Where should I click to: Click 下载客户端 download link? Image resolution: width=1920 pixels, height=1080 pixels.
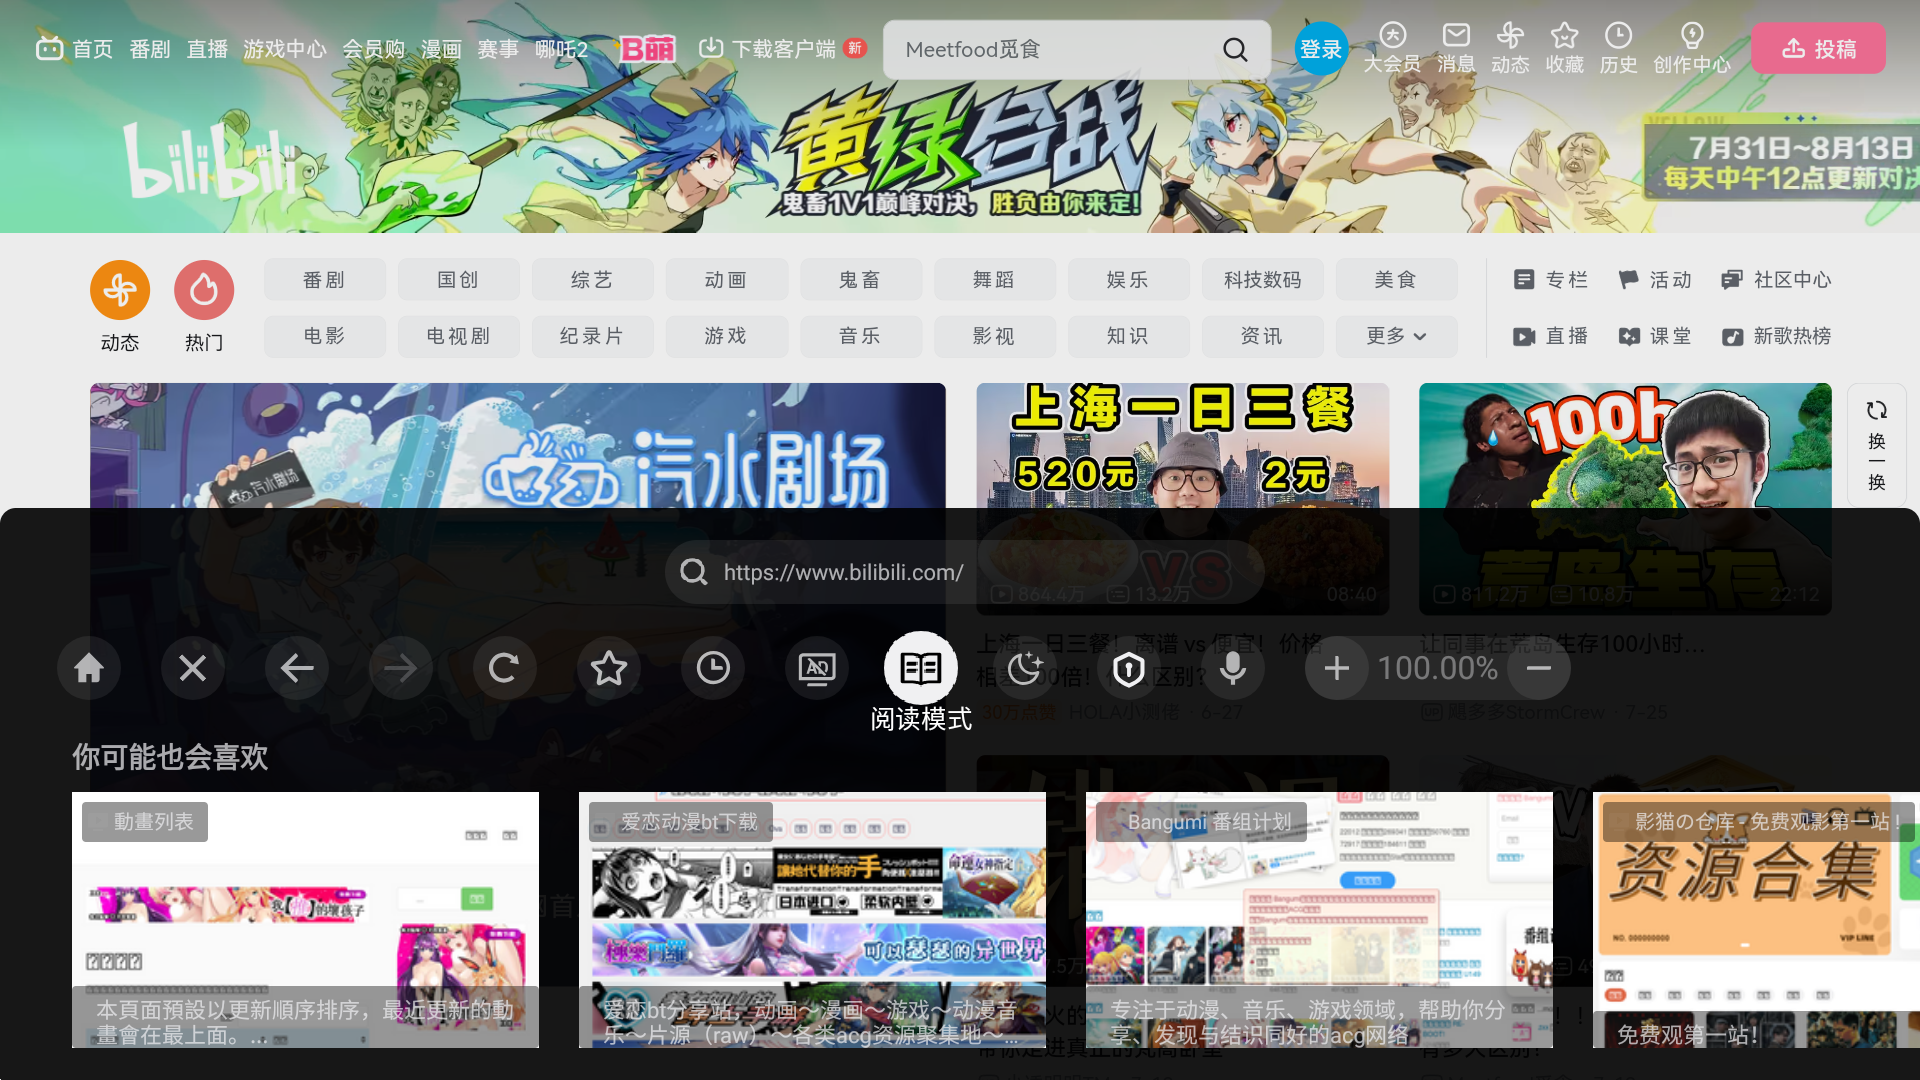(783, 49)
